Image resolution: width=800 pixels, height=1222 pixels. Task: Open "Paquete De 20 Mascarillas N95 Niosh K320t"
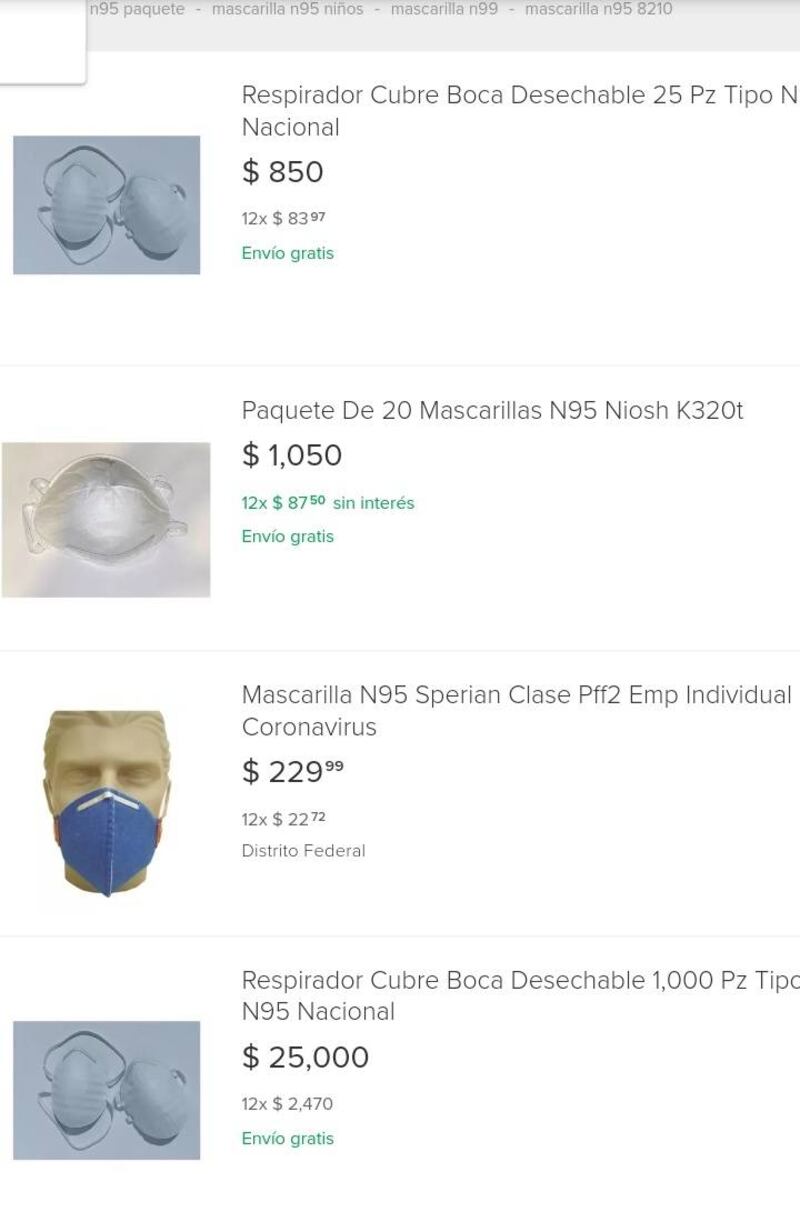492,411
